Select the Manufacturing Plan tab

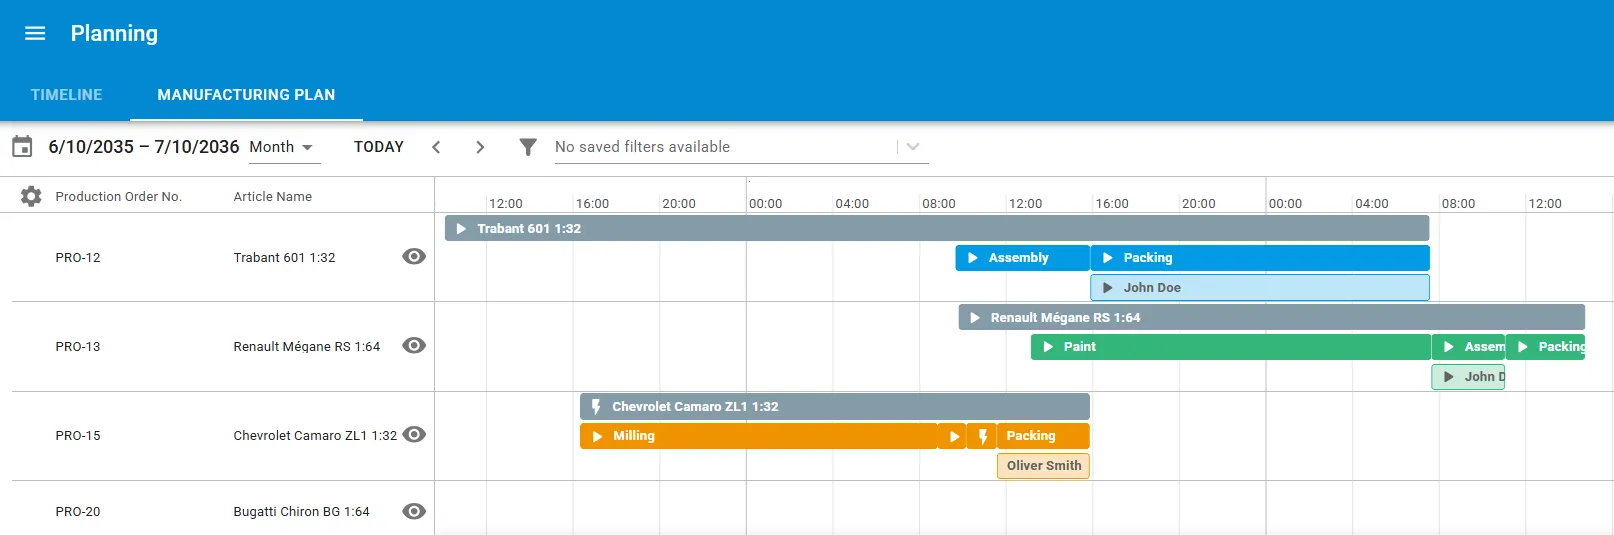click(246, 95)
